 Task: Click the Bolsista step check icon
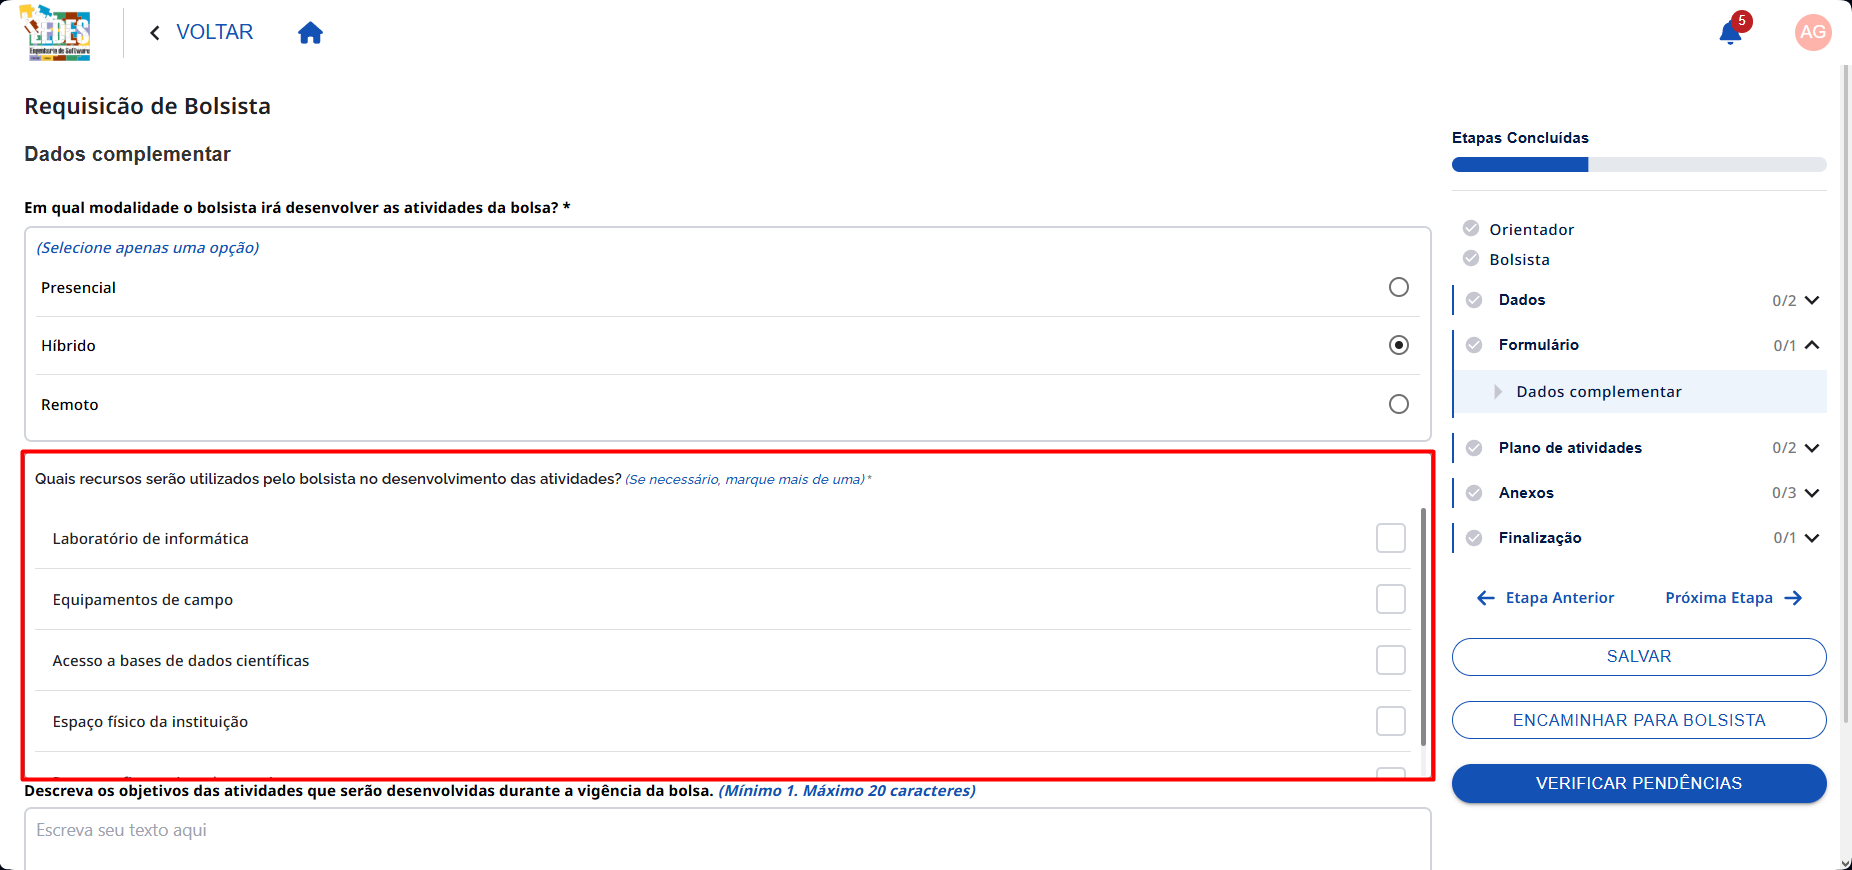(x=1471, y=258)
